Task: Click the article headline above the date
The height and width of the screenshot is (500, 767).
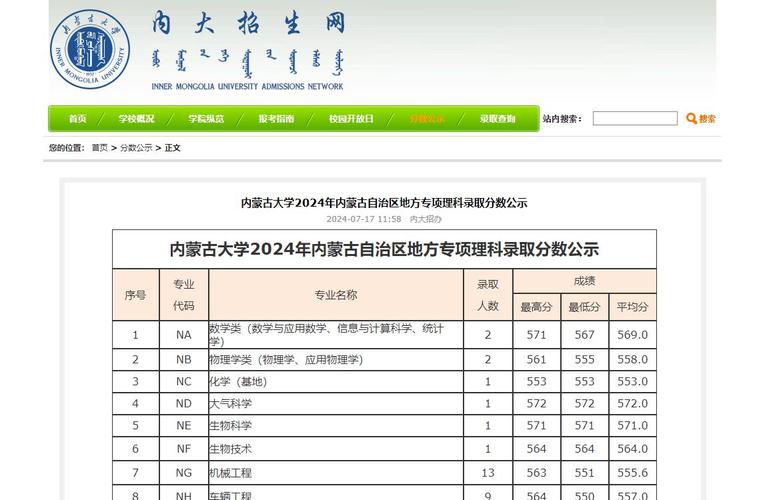Action: click(x=384, y=203)
